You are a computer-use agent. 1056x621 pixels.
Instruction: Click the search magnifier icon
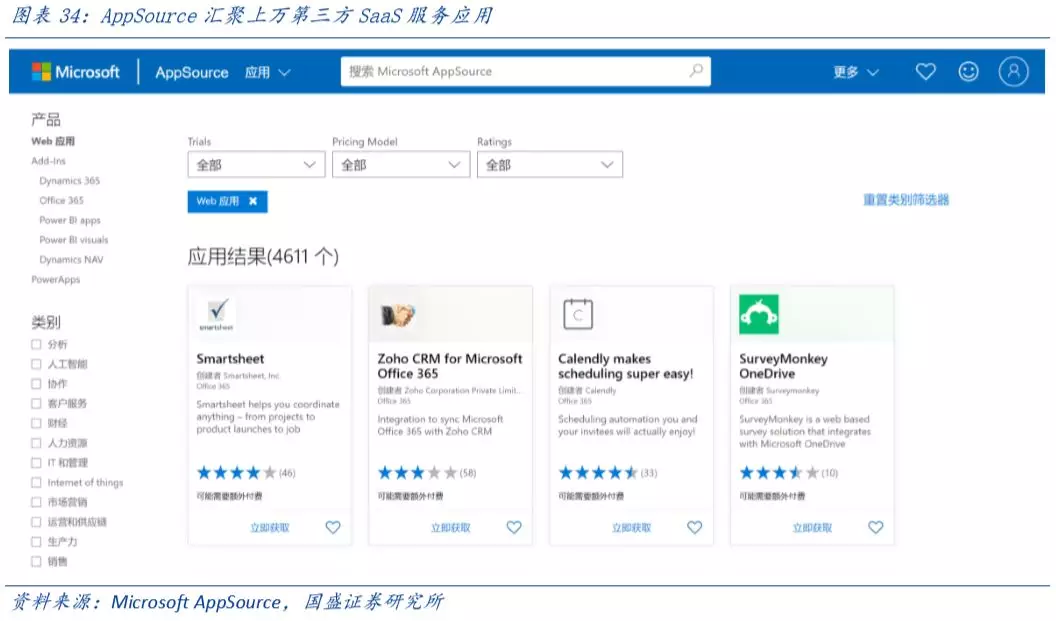point(696,71)
